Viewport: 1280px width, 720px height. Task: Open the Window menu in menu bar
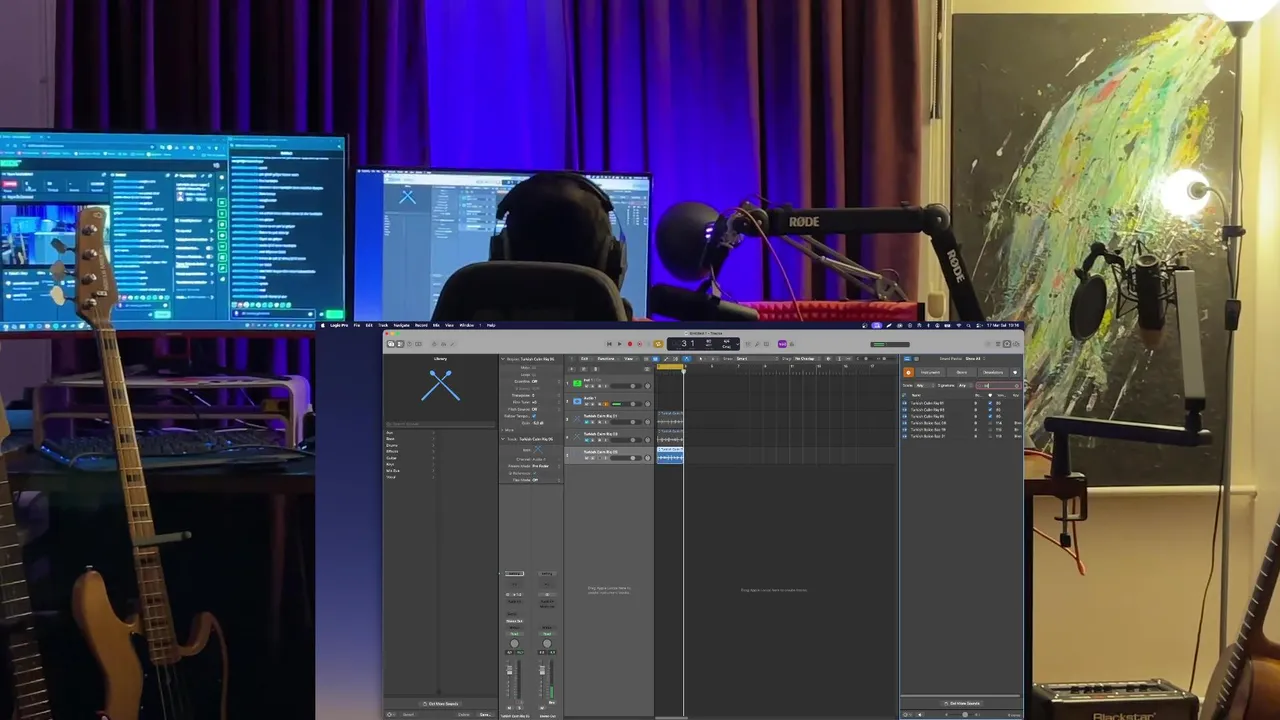point(467,325)
